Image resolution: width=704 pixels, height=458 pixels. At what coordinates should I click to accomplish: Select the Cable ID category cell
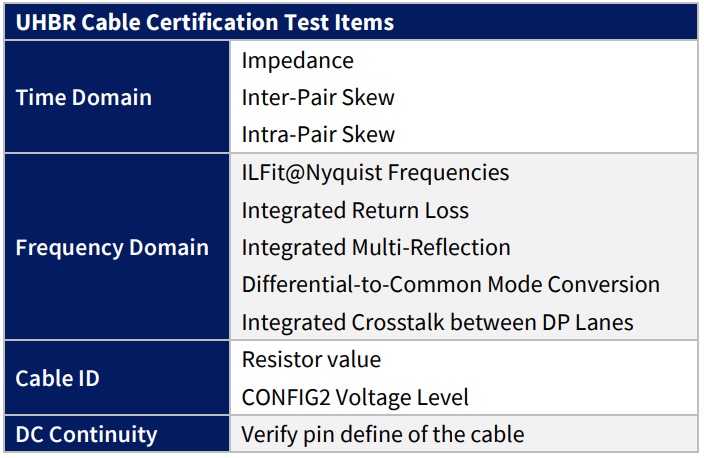pyautogui.click(x=58, y=379)
